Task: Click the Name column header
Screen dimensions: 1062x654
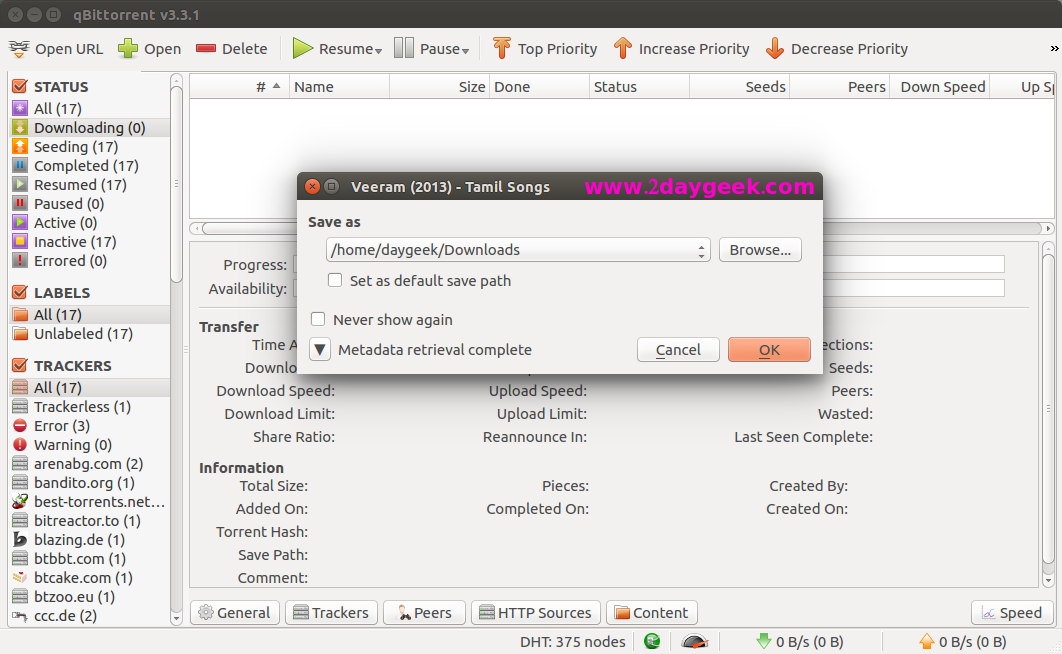Action: pos(339,87)
